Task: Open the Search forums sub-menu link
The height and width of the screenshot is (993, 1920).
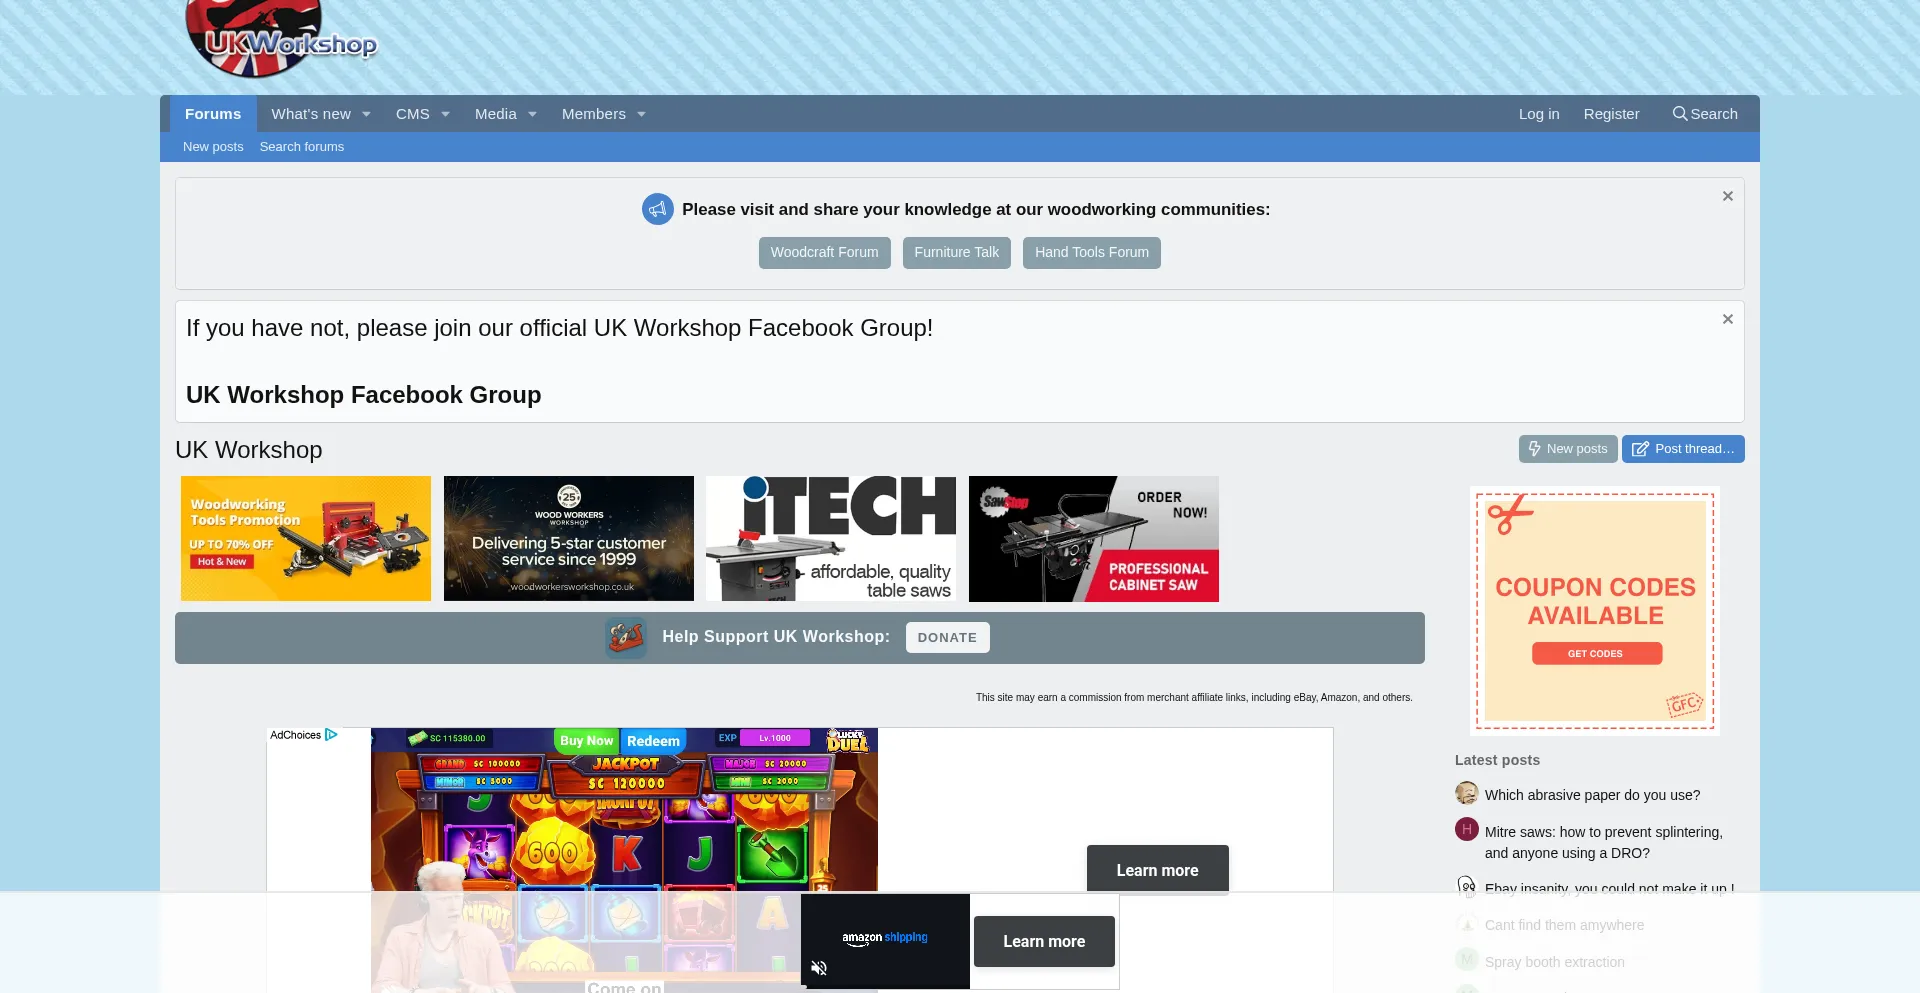Action: point(301,147)
